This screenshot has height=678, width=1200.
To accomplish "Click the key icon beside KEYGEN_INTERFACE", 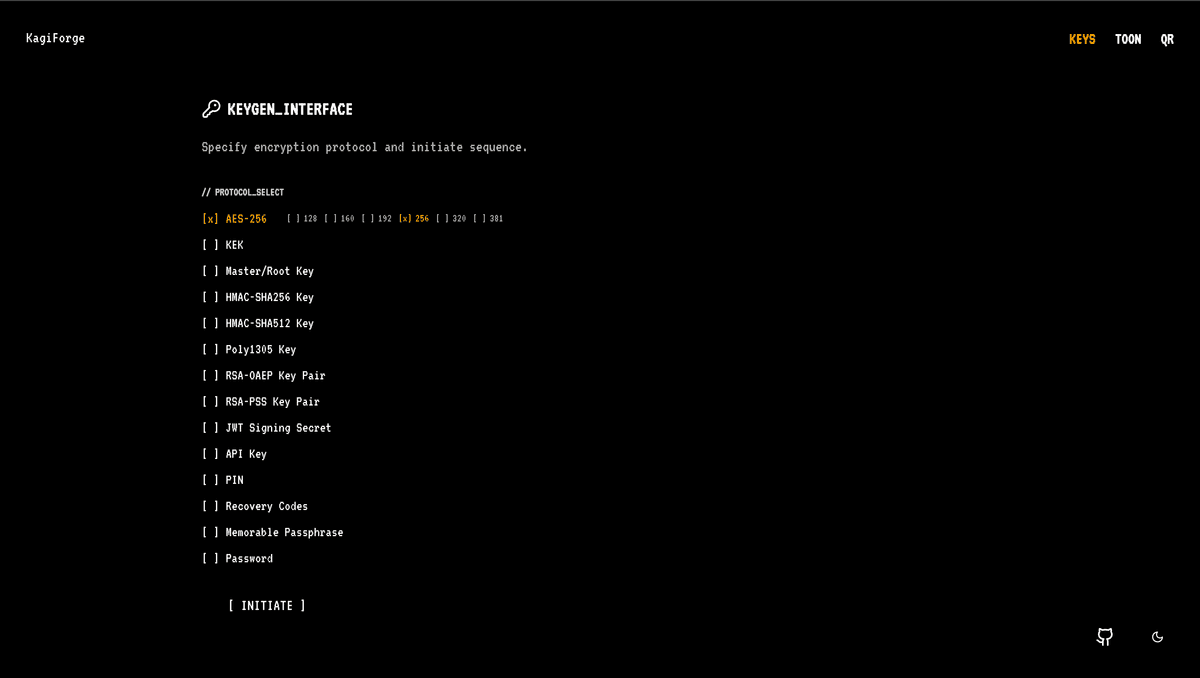I will pos(210,108).
